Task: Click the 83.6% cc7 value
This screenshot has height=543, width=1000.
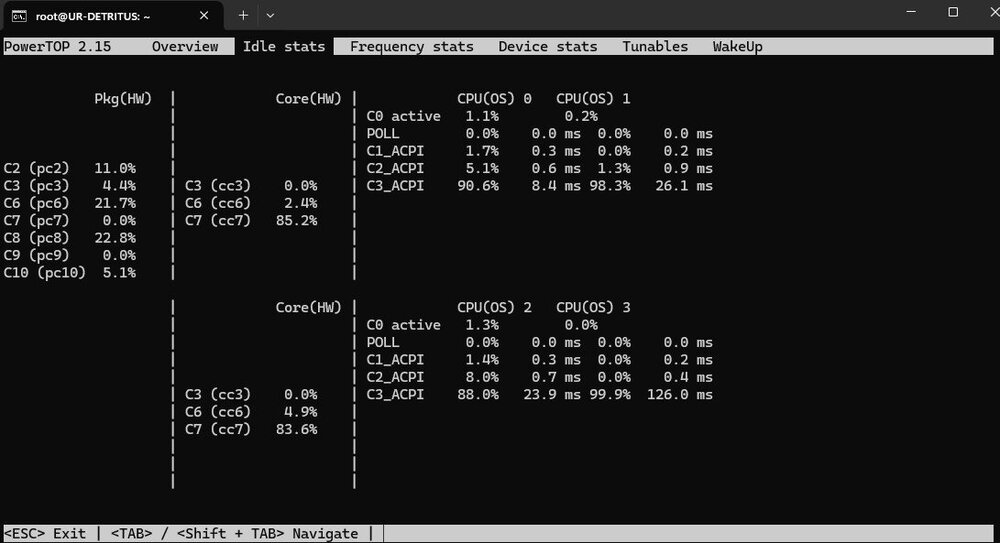Action: 297,429
